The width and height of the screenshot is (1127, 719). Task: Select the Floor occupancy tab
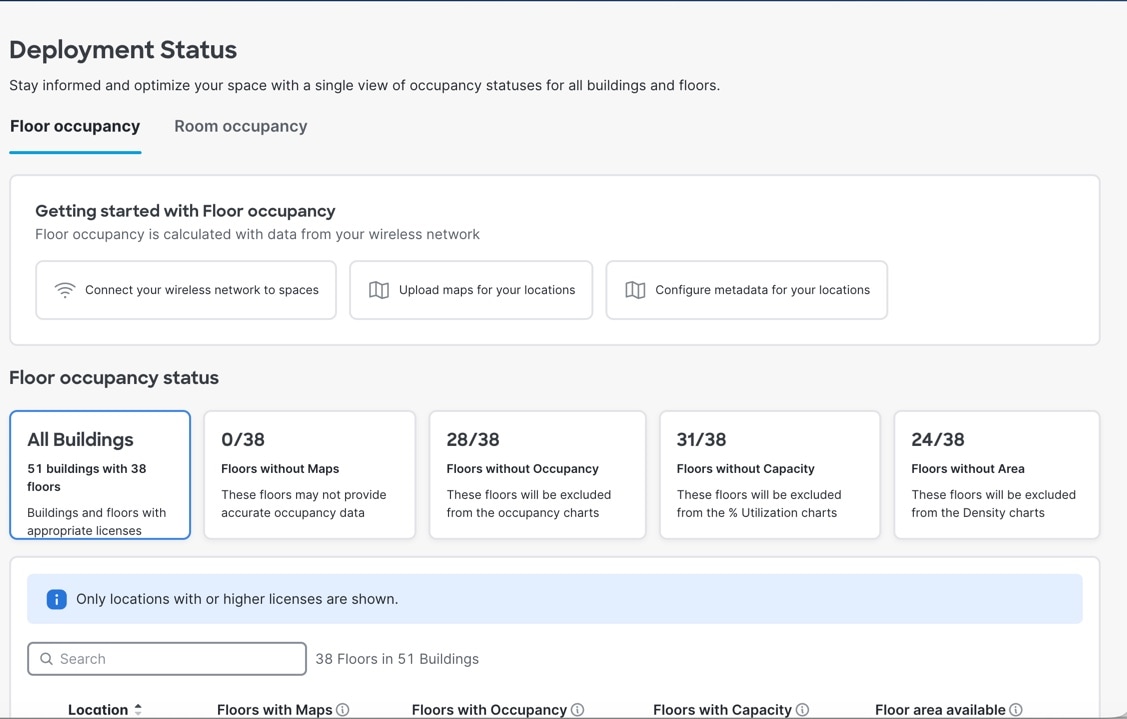coord(75,127)
